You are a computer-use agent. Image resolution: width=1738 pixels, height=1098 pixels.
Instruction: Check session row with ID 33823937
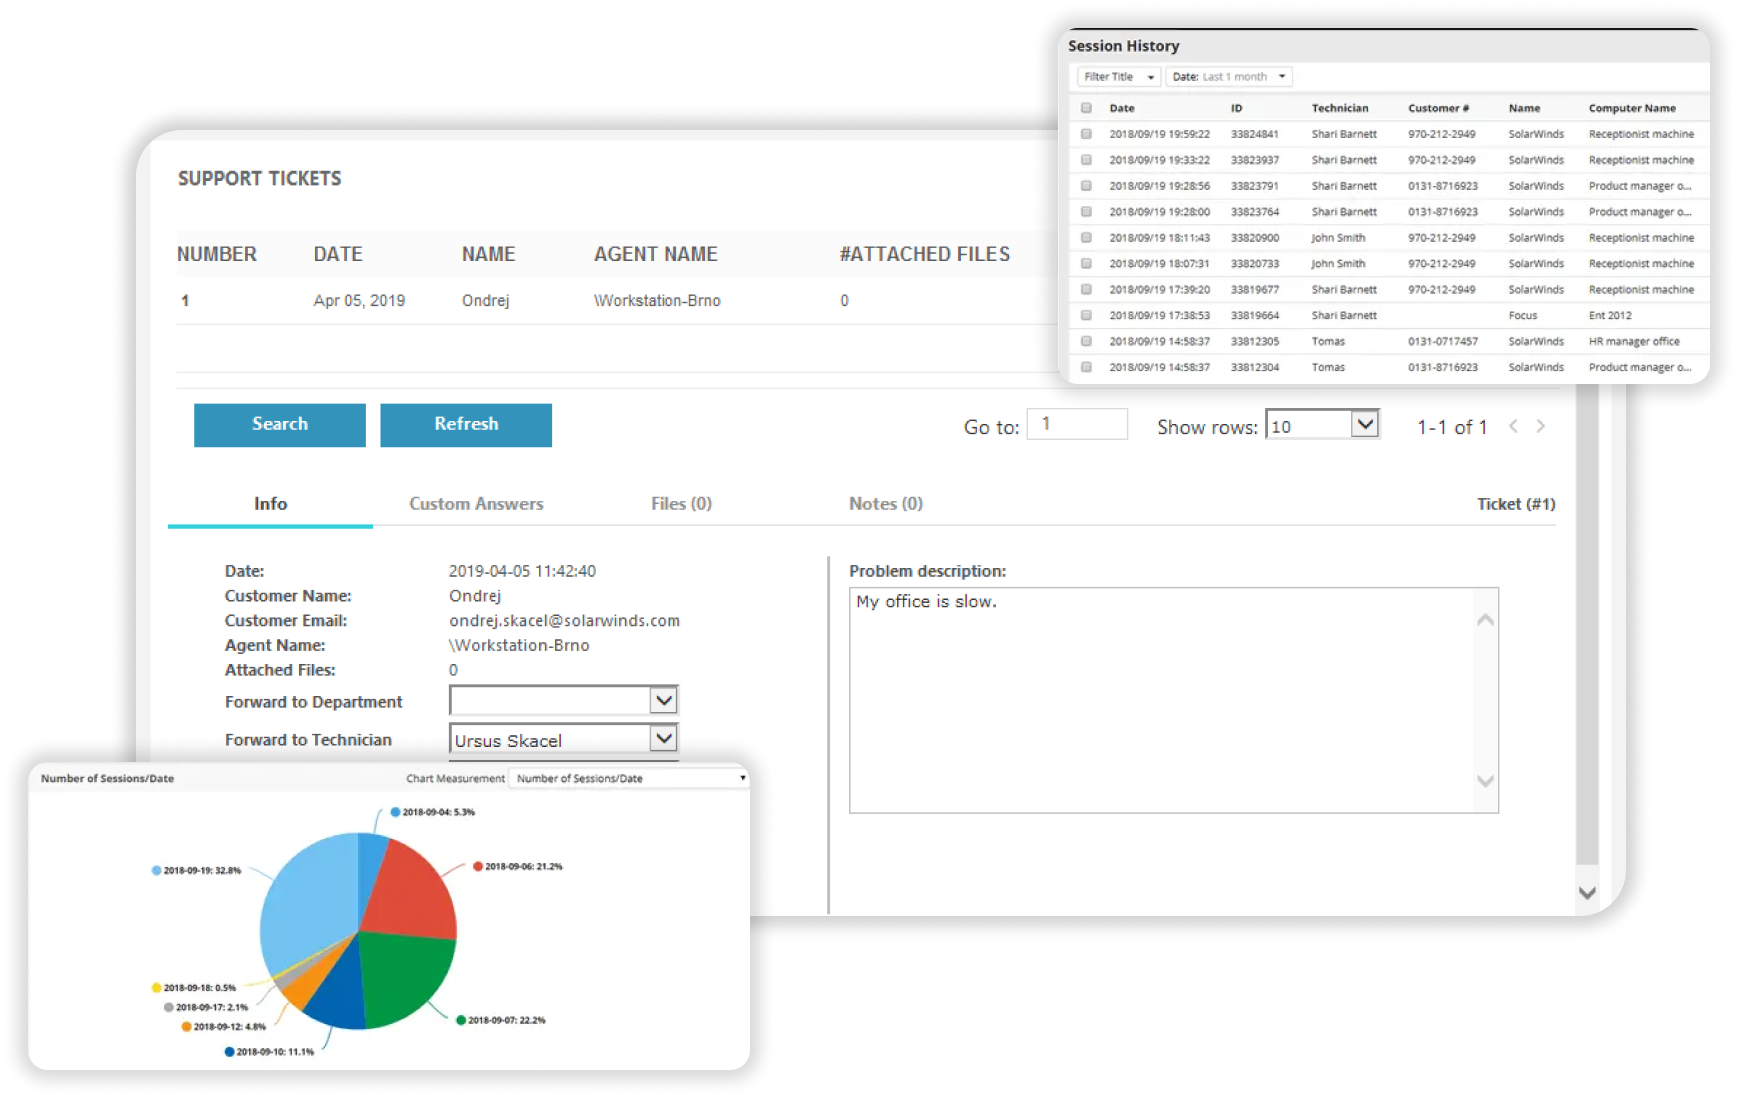click(x=1086, y=160)
